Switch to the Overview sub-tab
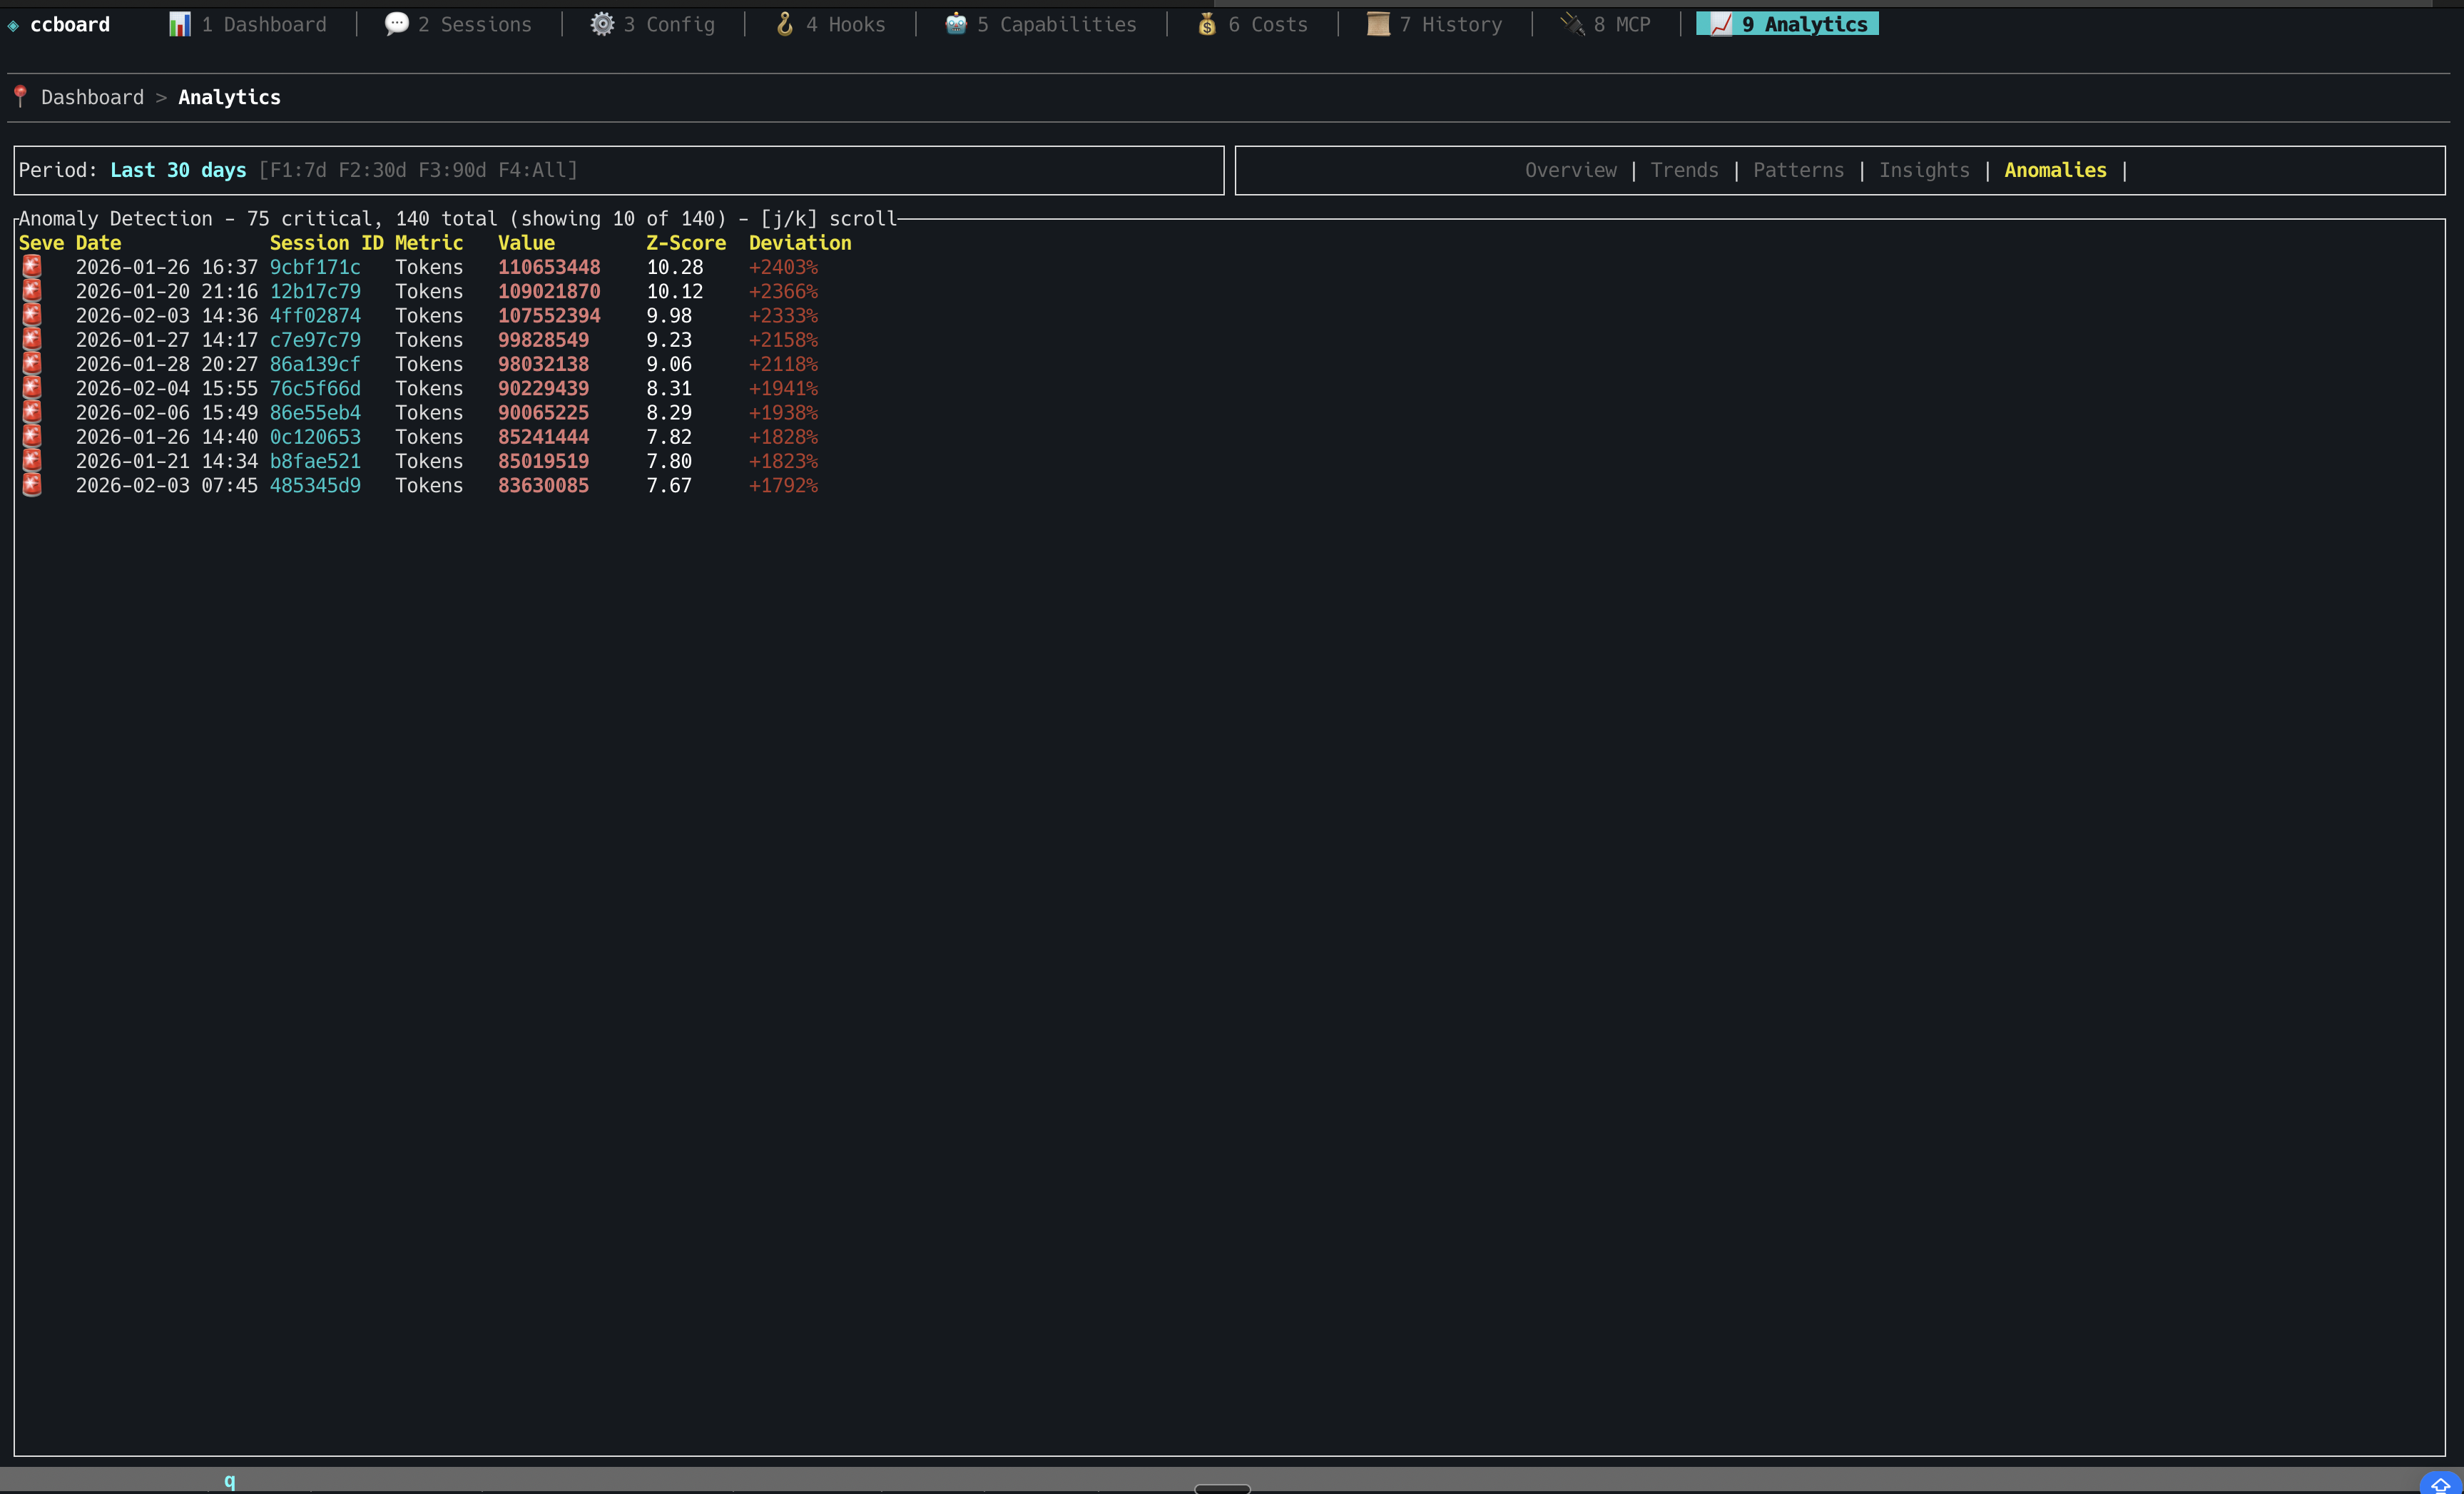This screenshot has height=1494, width=2464. coord(1570,170)
